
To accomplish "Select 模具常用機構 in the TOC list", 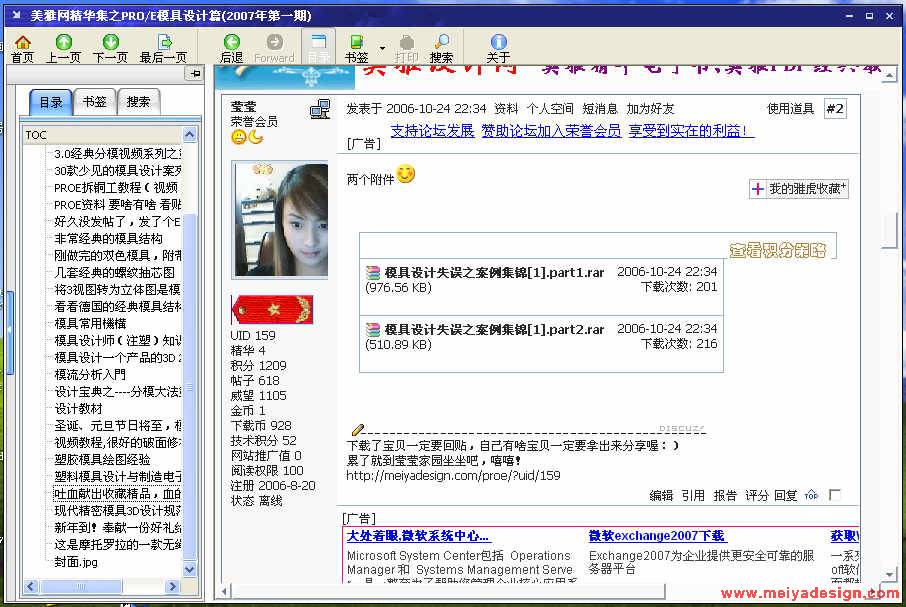I will click(x=90, y=323).
